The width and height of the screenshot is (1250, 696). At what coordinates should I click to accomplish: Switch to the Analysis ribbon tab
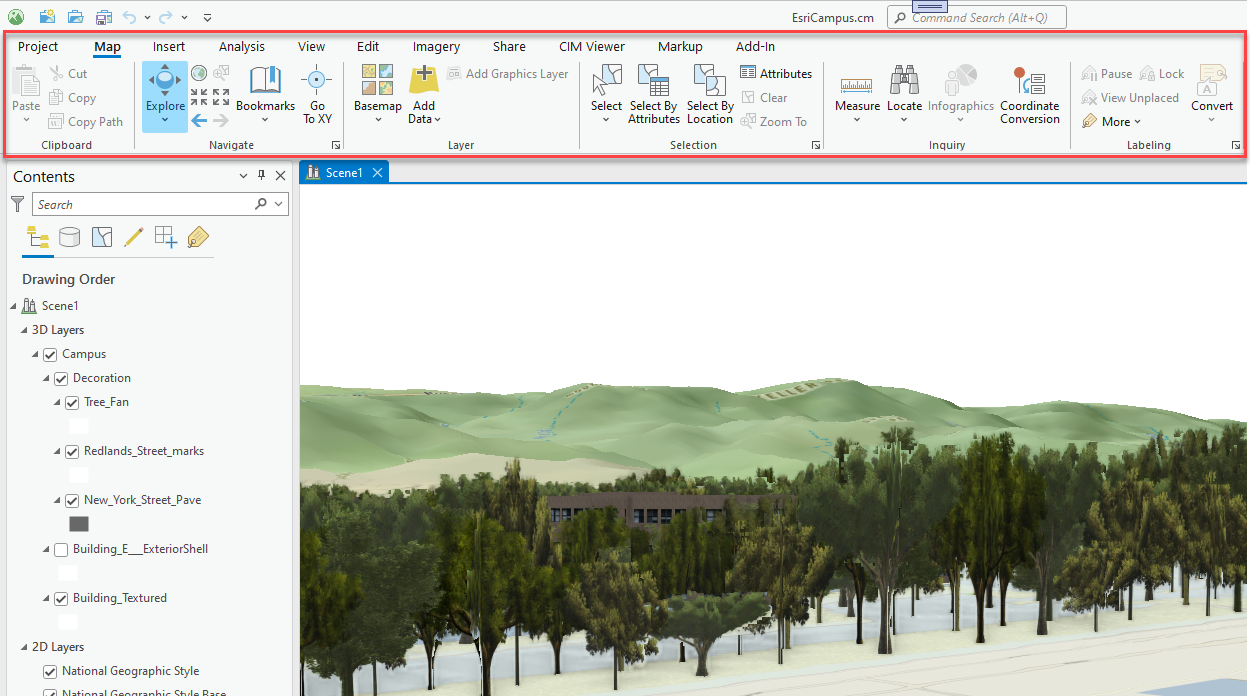click(x=241, y=46)
